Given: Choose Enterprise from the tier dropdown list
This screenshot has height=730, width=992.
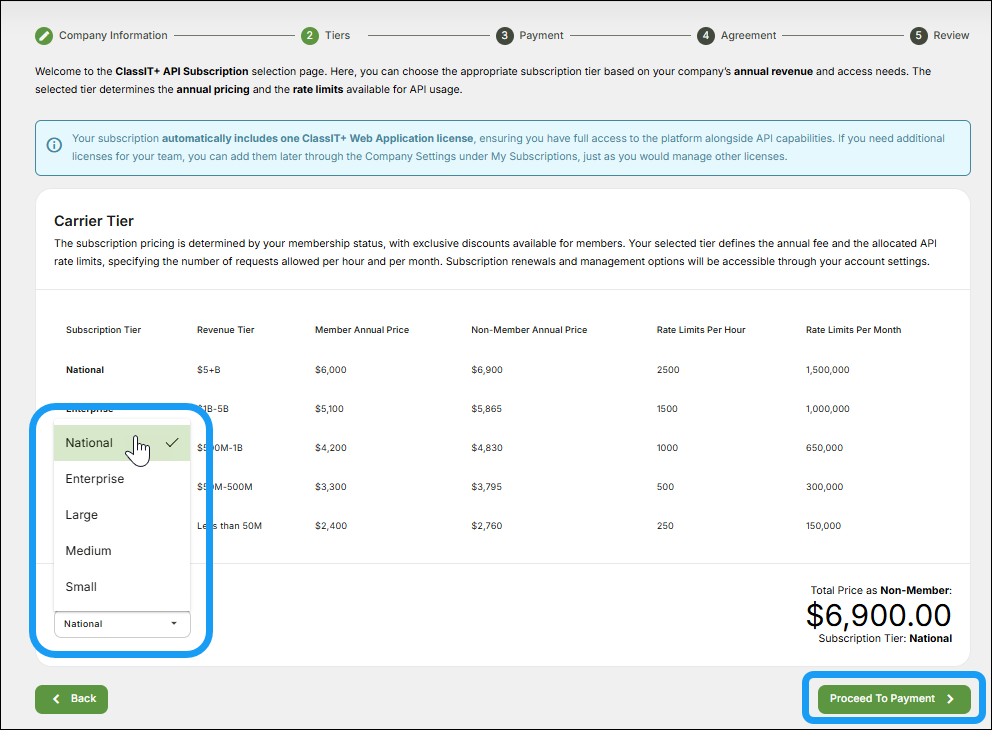Looking at the screenshot, I should [94, 478].
